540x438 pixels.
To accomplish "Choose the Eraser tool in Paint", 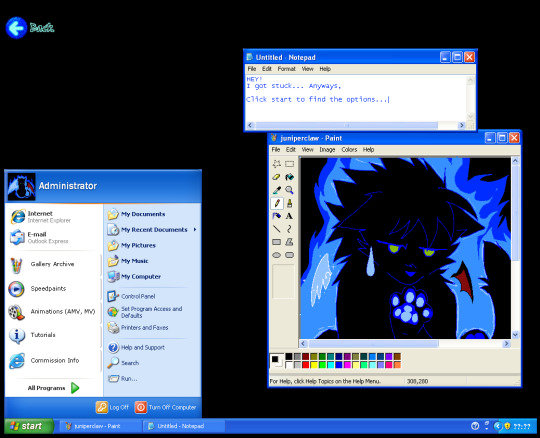I will pyautogui.click(x=277, y=177).
